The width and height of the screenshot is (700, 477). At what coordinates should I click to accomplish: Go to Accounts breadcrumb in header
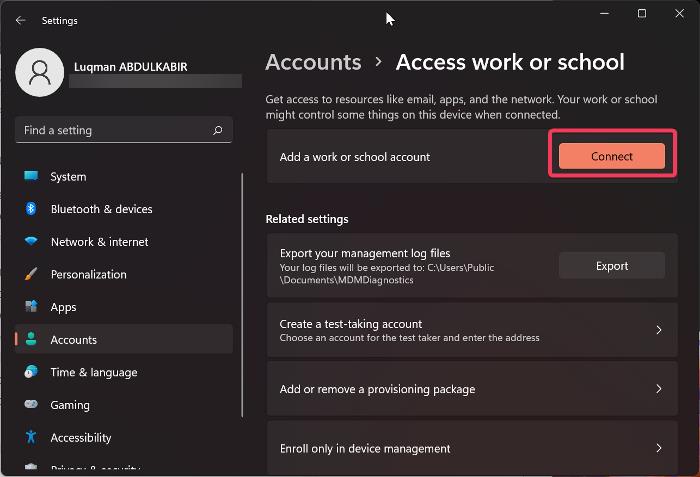[x=314, y=62]
